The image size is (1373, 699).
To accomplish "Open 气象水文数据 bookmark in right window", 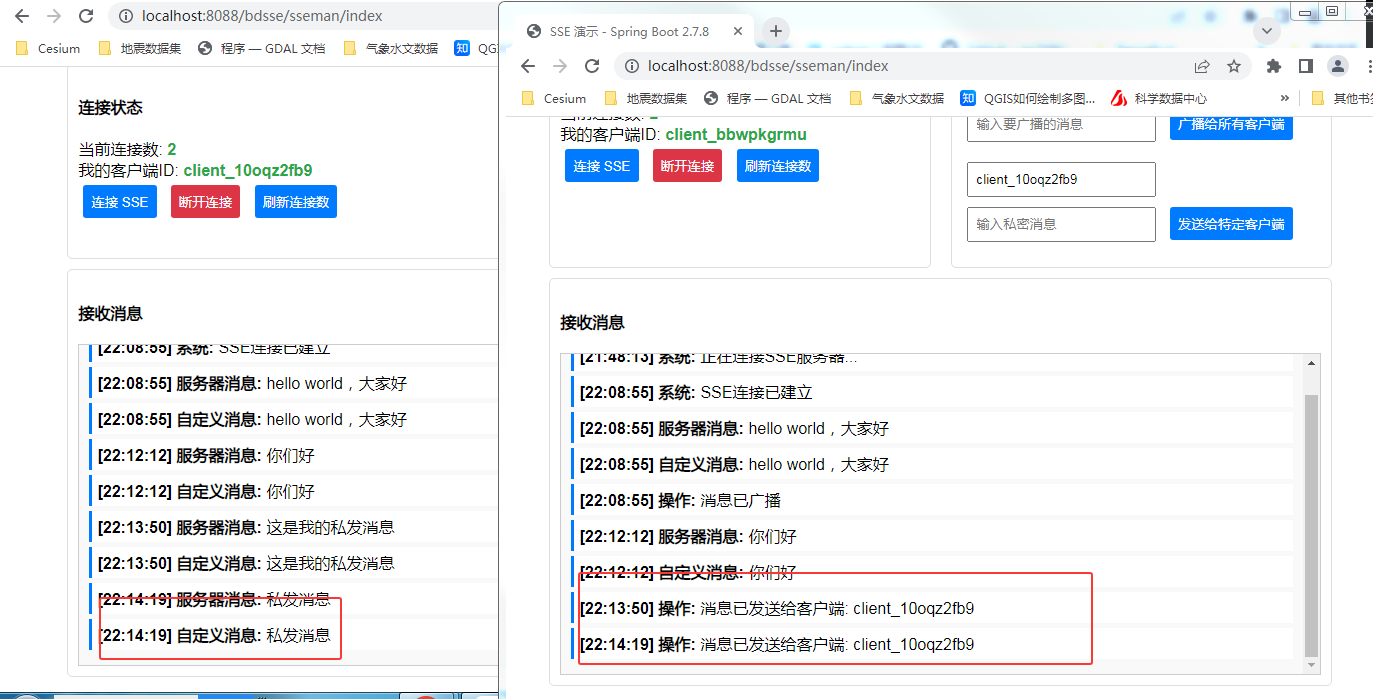I will click(897, 98).
